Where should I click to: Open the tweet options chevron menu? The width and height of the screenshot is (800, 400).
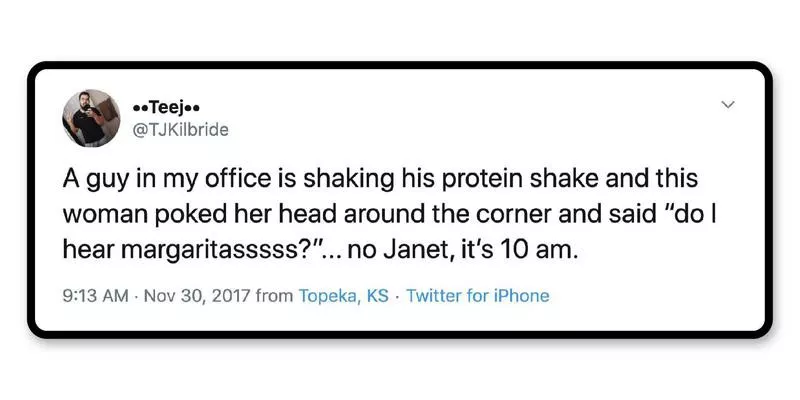pyautogui.click(x=728, y=105)
